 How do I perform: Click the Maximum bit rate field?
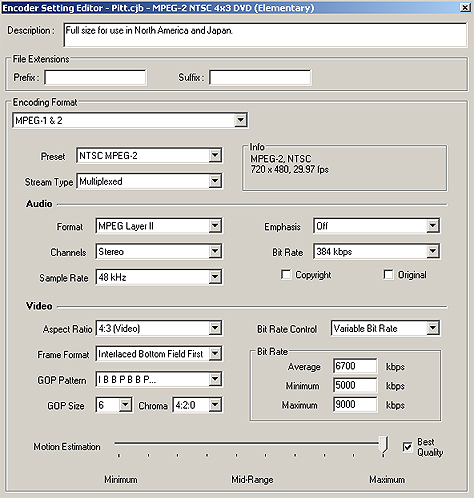(x=355, y=405)
